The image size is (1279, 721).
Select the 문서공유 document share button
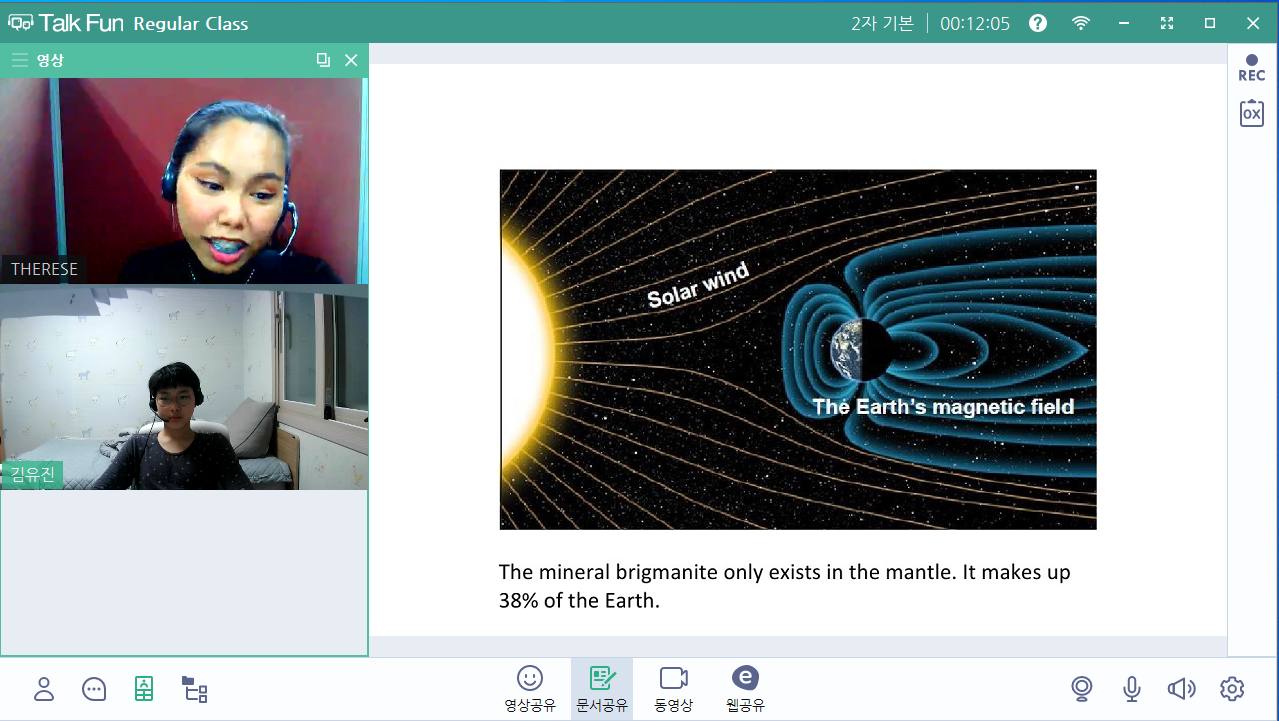(602, 688)
